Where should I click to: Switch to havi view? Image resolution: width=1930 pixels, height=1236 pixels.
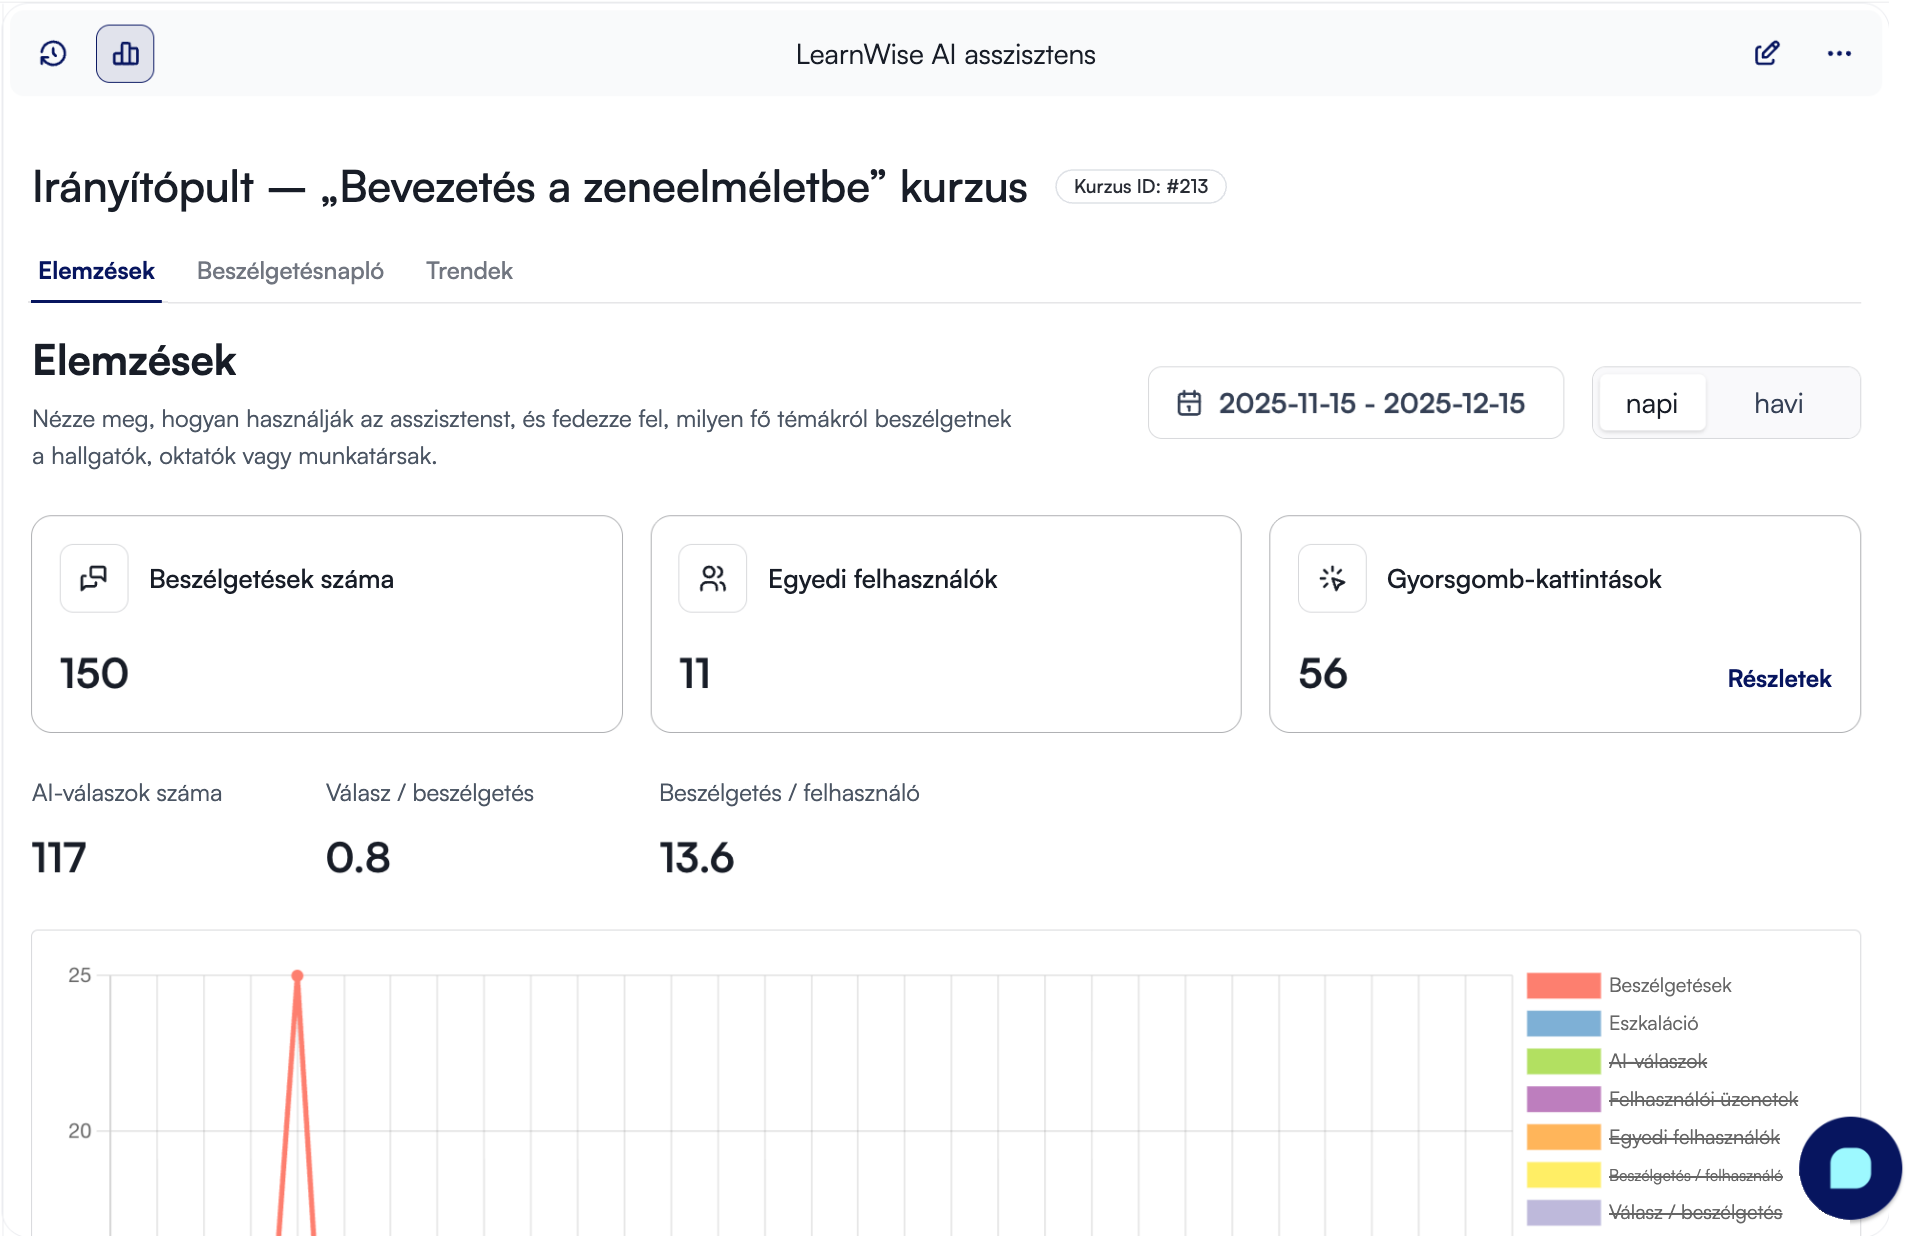click(x=1778, y=403)
